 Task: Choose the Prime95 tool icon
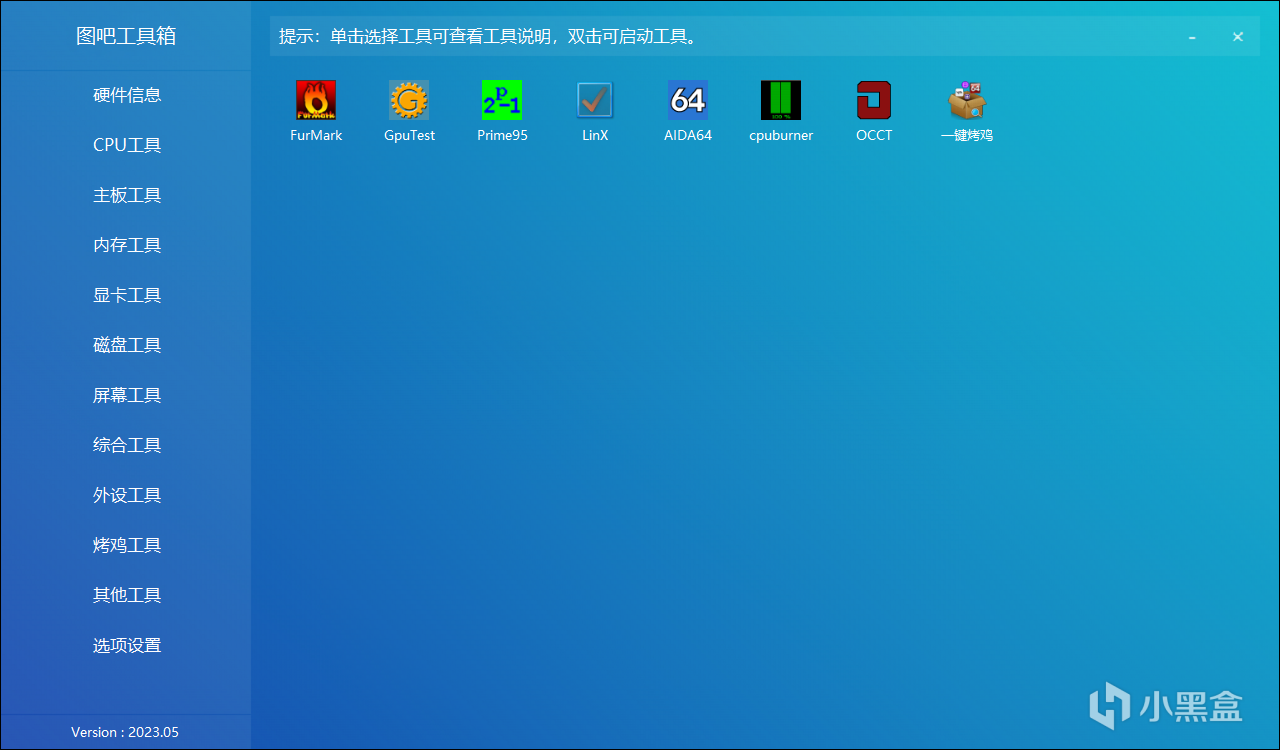(502, 100)
